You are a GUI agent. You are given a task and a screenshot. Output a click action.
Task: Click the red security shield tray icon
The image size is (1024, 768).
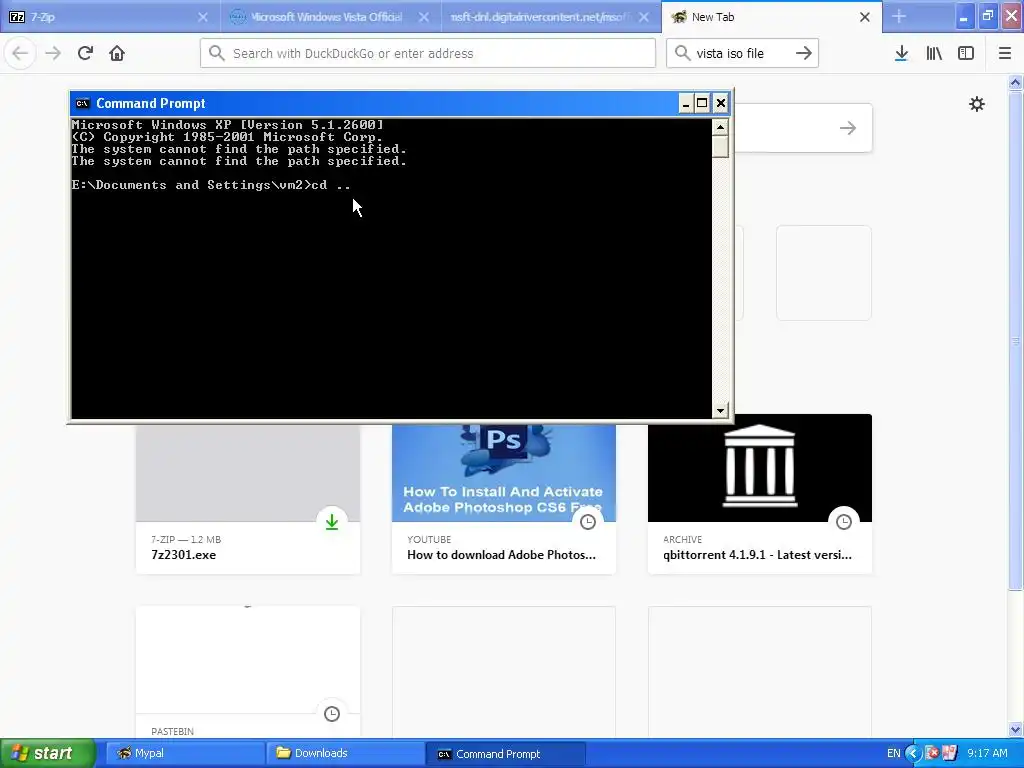pos(933,753)
